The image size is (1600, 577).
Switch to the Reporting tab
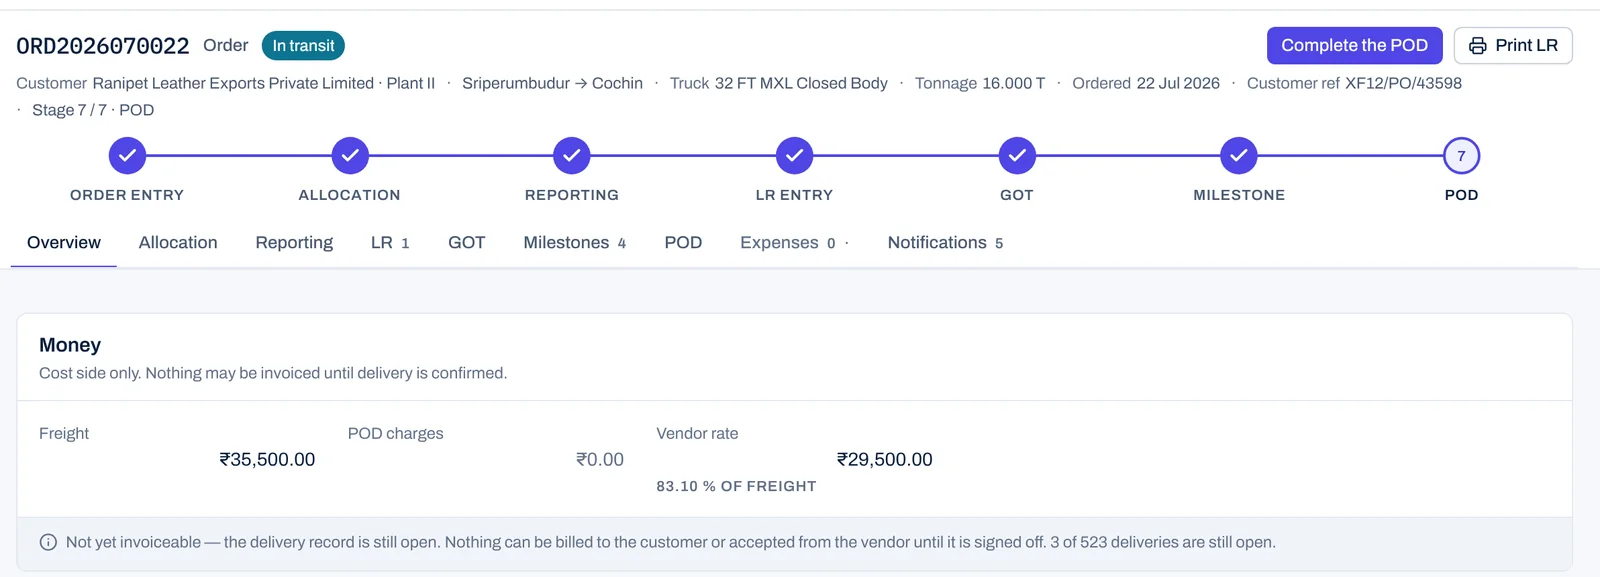coord(294,242)
